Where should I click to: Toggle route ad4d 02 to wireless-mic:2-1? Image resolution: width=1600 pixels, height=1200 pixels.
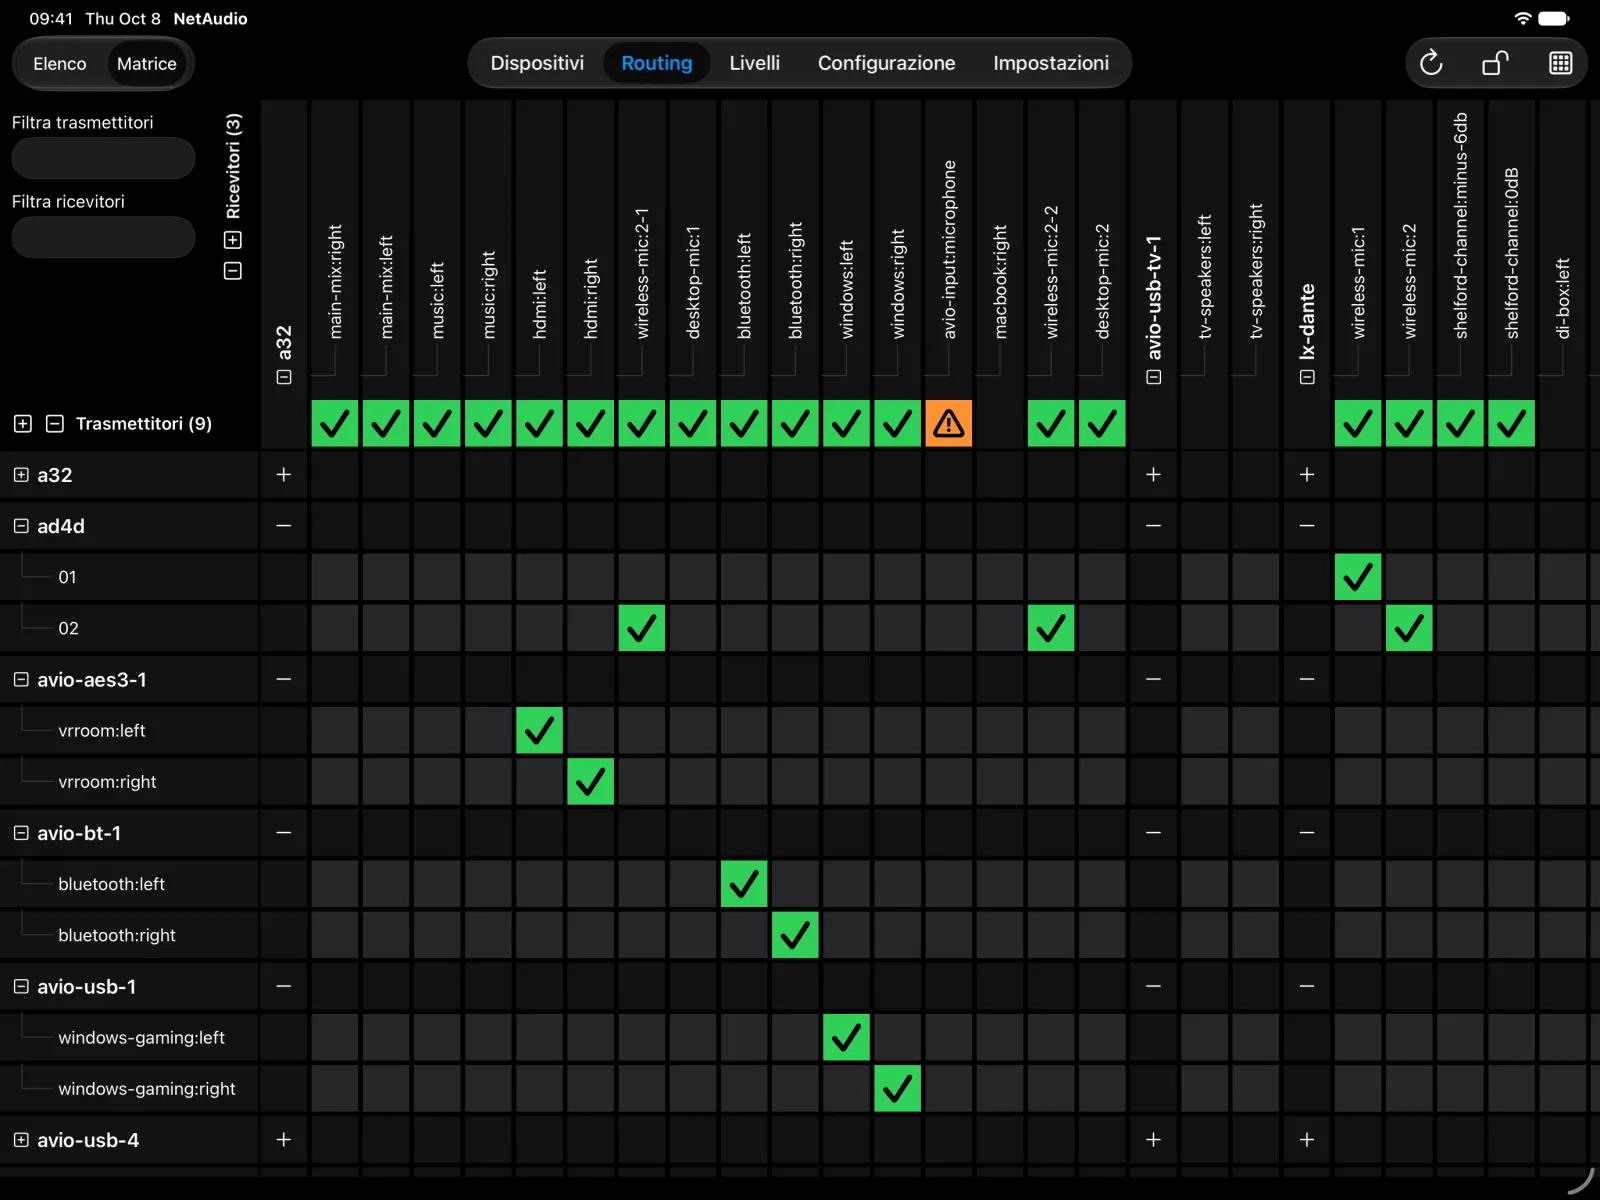[641, 628]
